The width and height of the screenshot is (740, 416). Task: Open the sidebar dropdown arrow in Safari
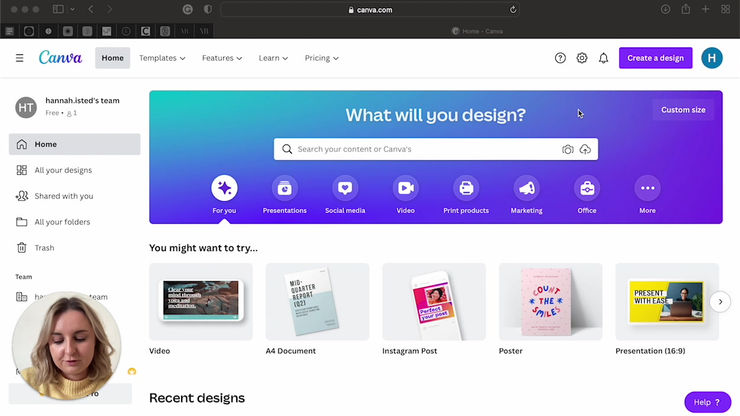[72, 9]
